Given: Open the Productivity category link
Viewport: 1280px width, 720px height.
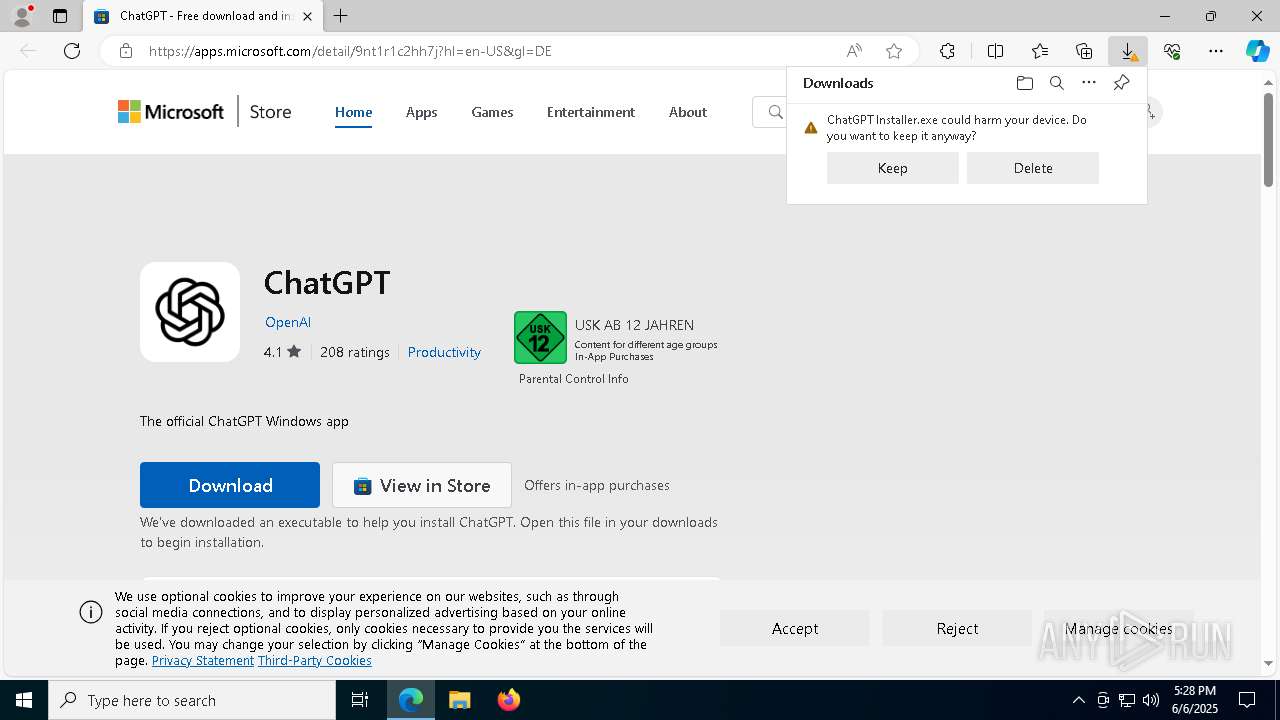Looking at the screenshot, I should tap(444, 352).
